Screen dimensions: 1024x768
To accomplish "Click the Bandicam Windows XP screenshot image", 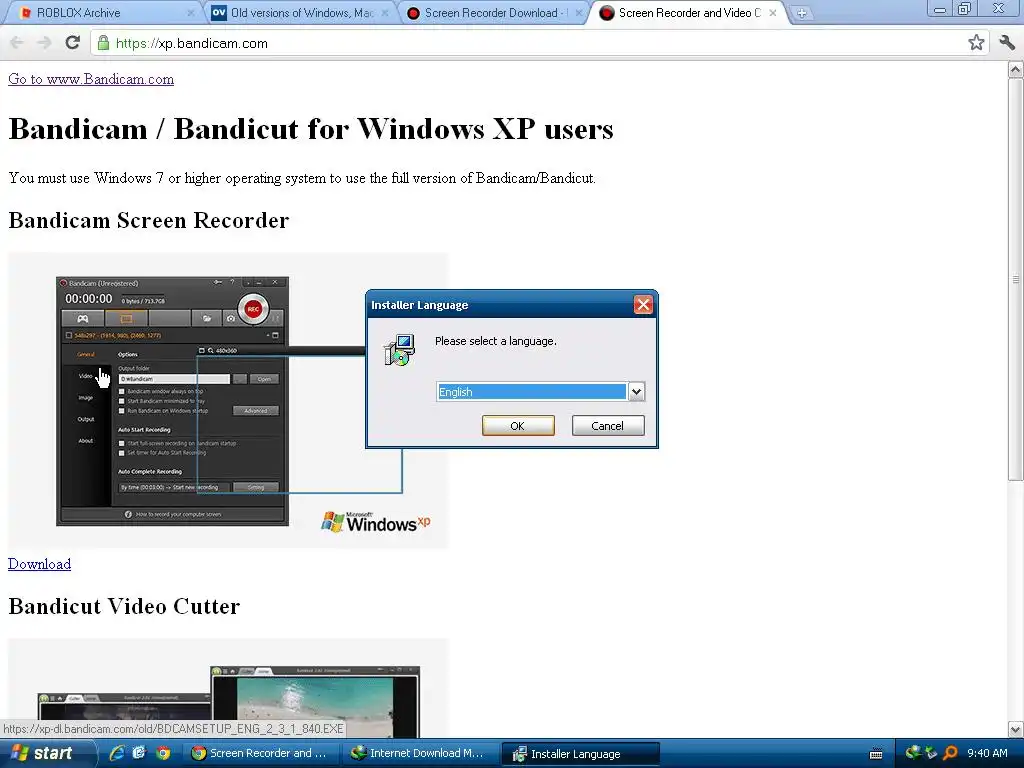I will point(228,400).
